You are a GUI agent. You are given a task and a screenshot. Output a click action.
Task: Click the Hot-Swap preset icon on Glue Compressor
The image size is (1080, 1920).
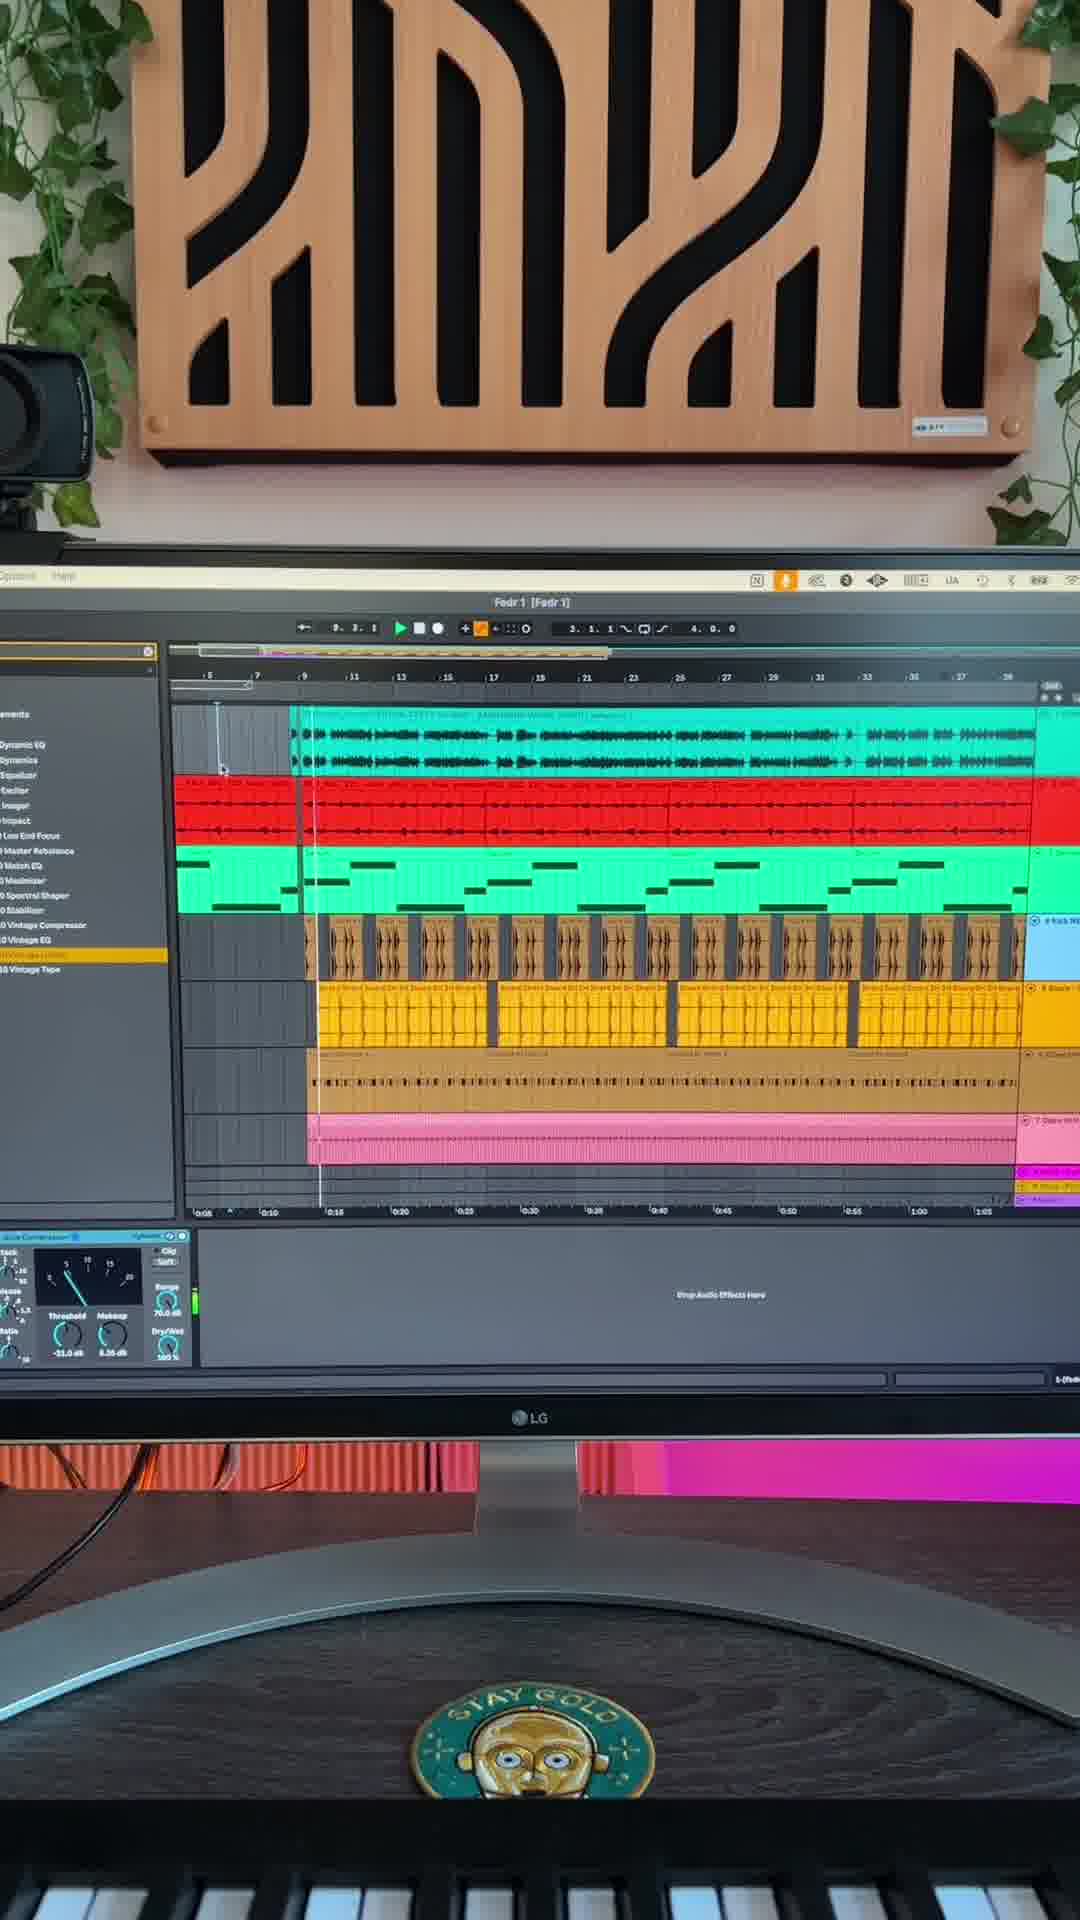(x=171, y=1237)
